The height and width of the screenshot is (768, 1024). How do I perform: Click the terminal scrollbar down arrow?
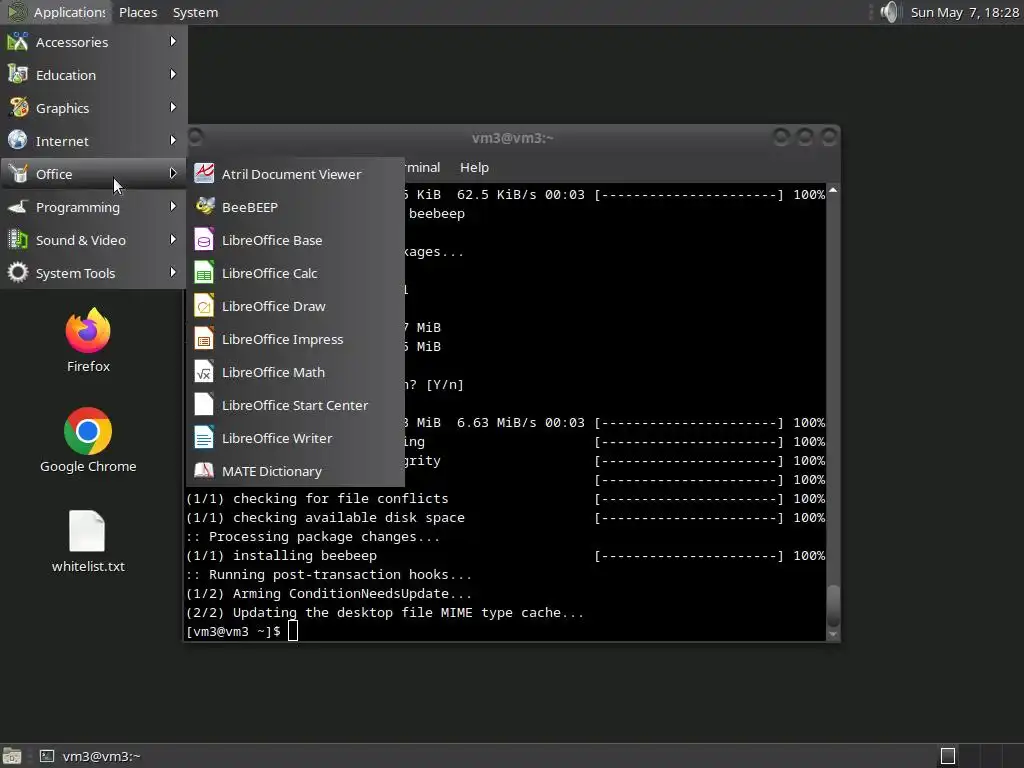[x=833, y=633]
